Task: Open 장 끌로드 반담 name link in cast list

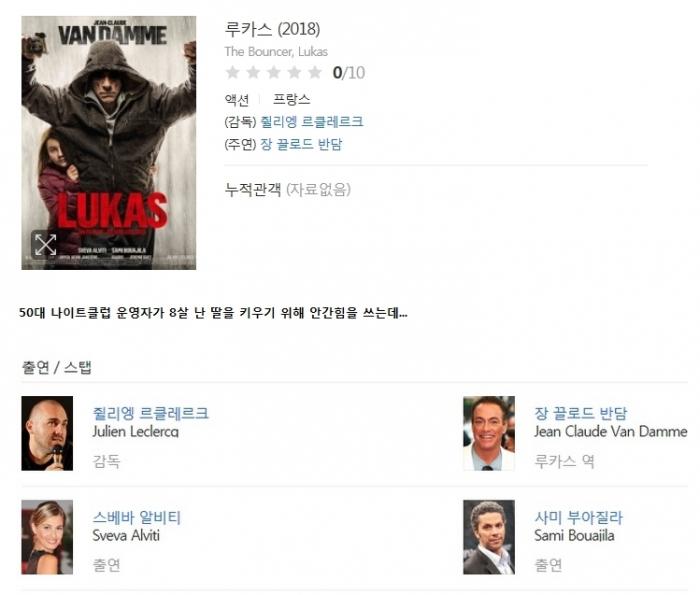Action: (x=581, y=413)
